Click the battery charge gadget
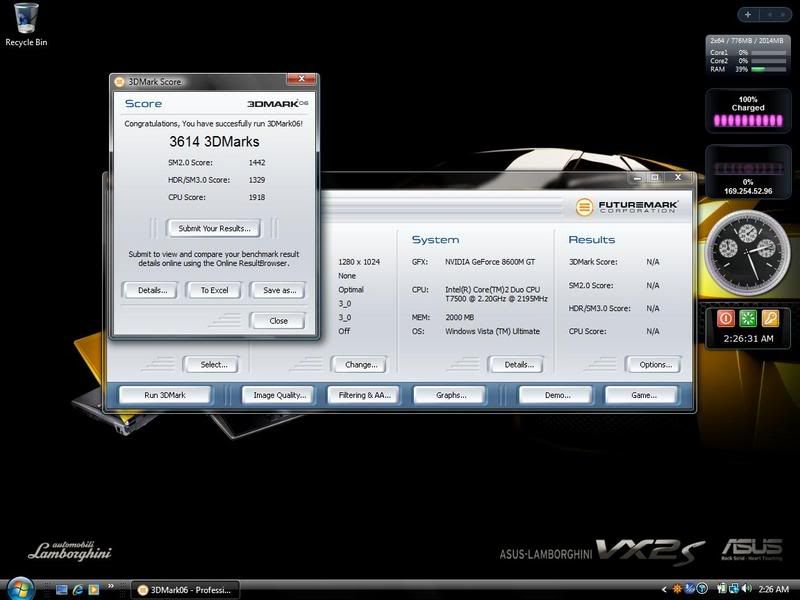Viewport: 800px width, 600px height. 748,111
